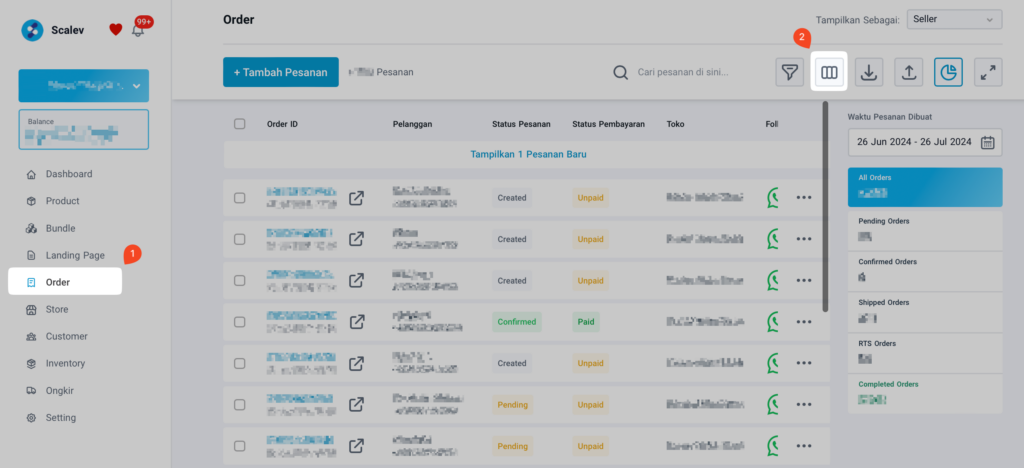Screen dimensions: 1024x468
Task: Click the Dashboard house icon
Action: coord(31,174)
